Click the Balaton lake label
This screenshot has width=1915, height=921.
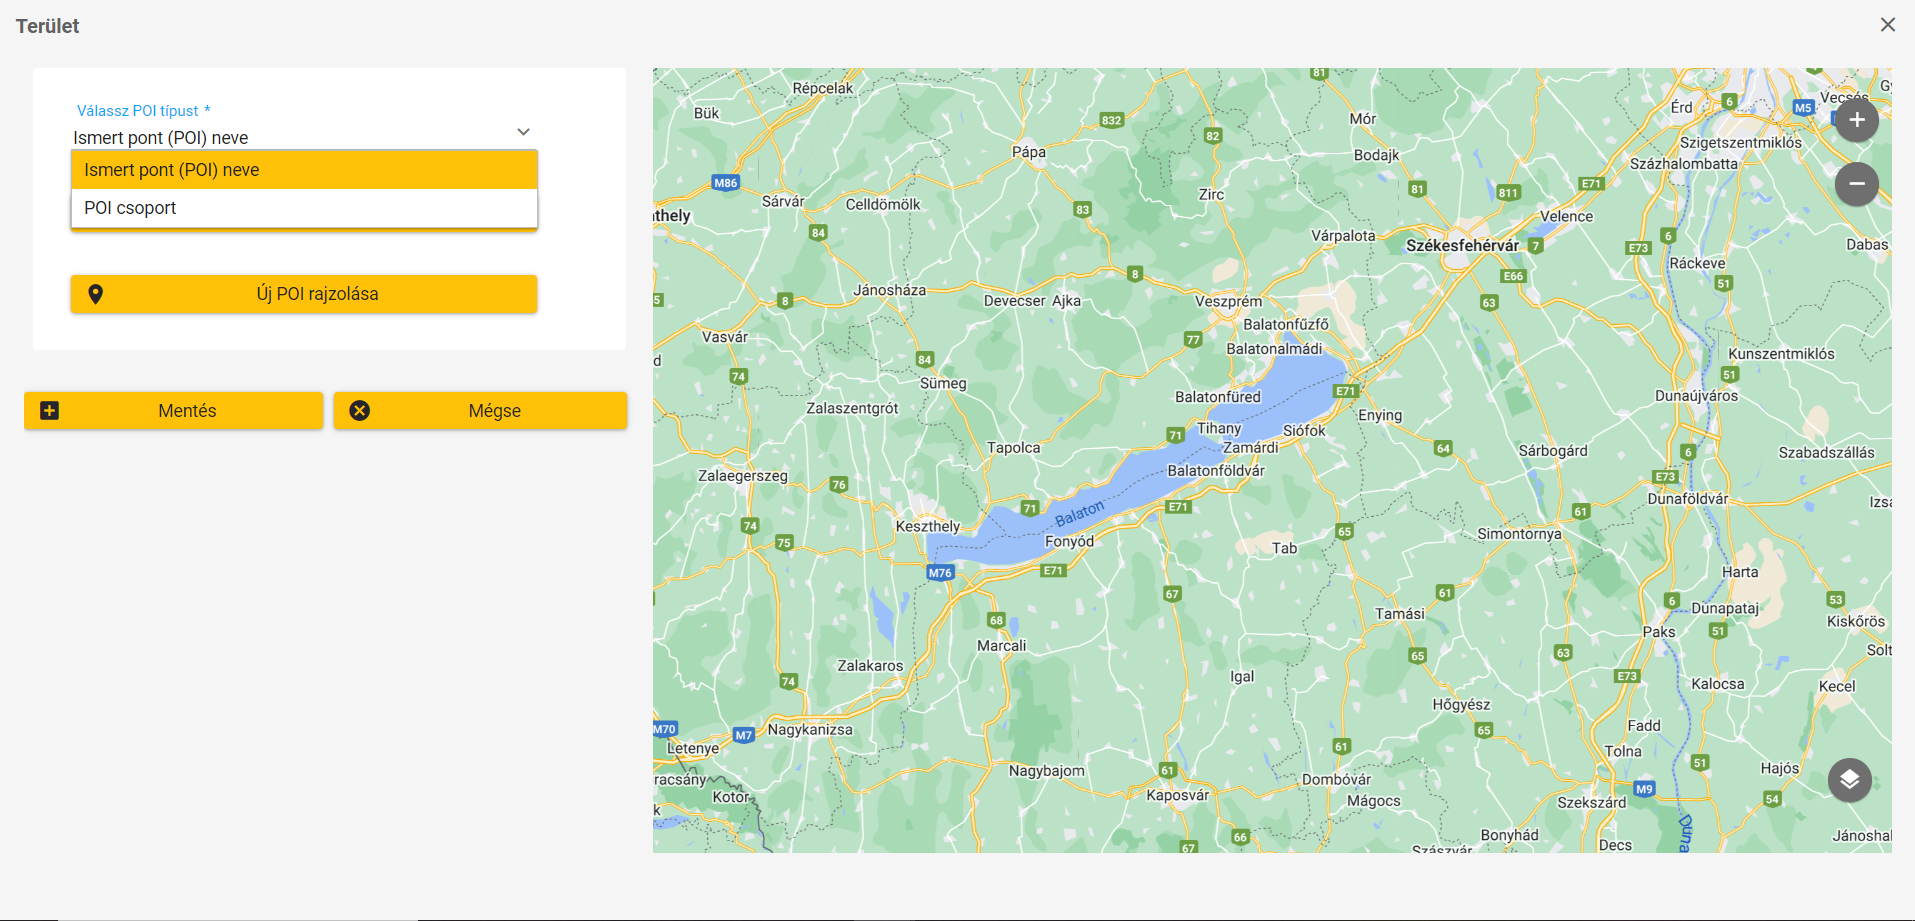(x=1079, y=514)
